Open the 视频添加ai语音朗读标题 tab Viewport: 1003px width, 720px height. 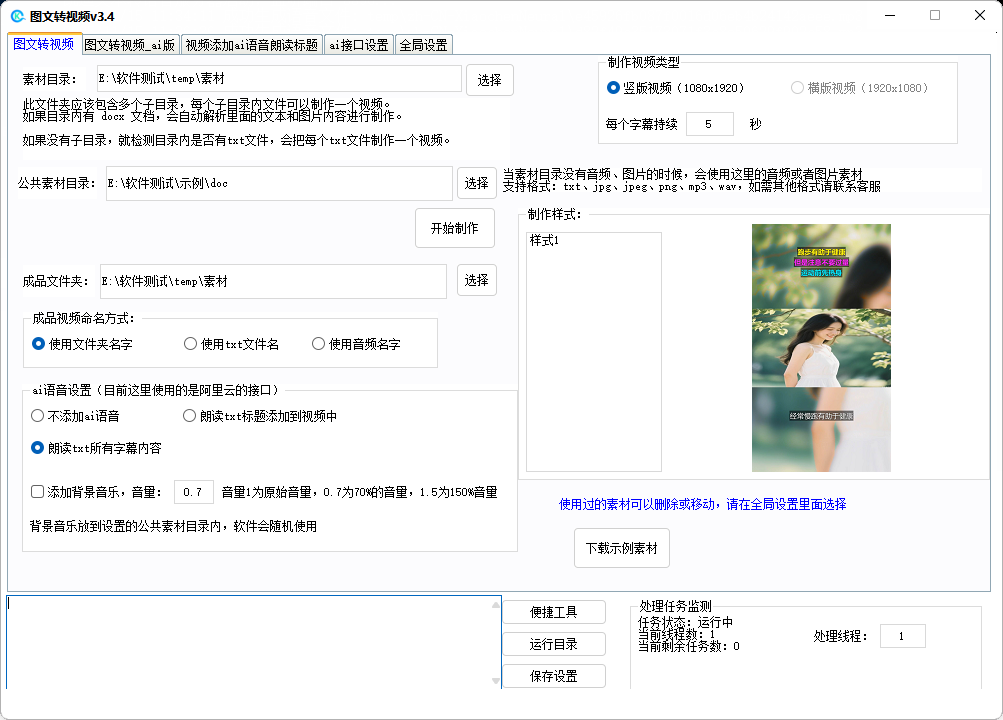coord(252,45)
